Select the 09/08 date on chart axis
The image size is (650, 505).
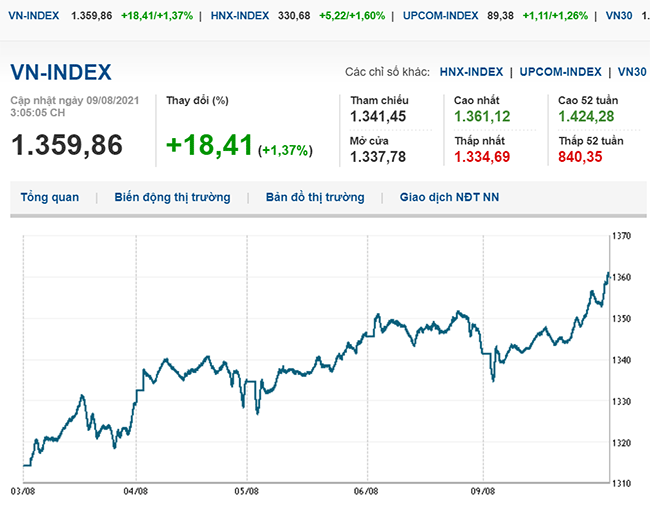483,491
